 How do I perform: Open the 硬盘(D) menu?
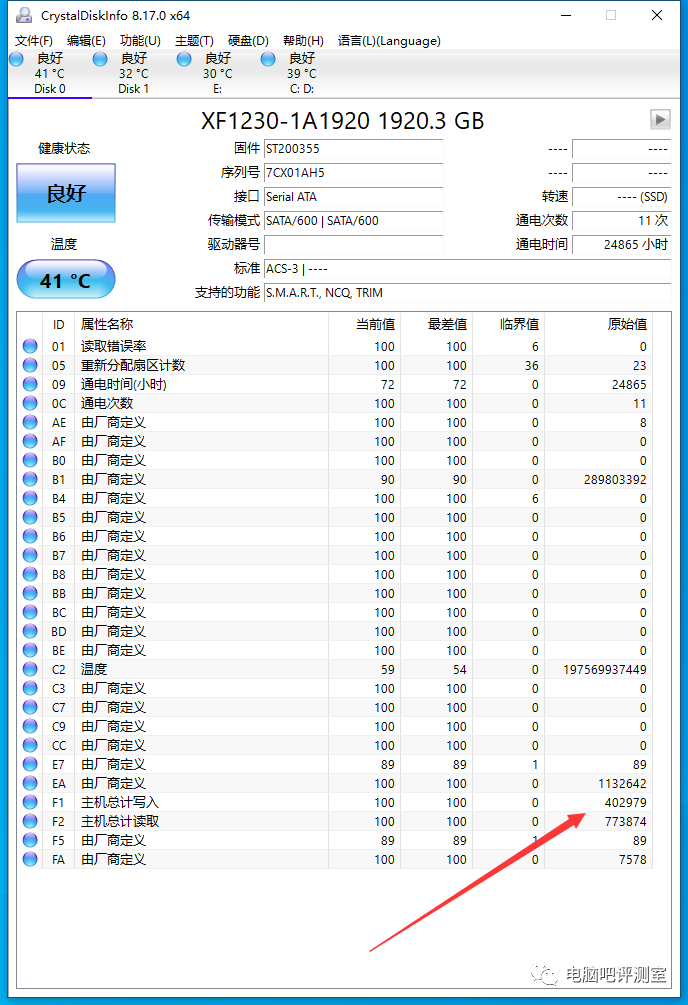coord(248,41)
